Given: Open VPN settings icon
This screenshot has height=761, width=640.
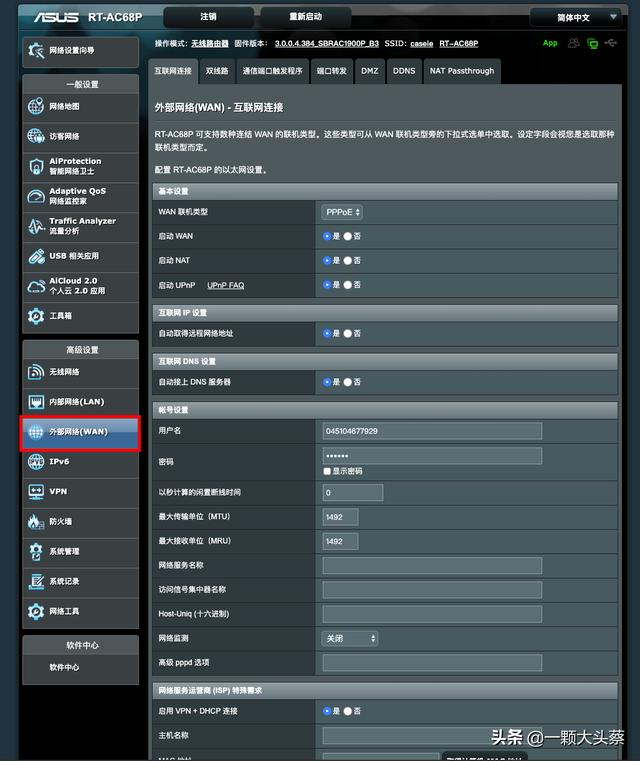Looking at the screenshot, I should click(36, 492).
